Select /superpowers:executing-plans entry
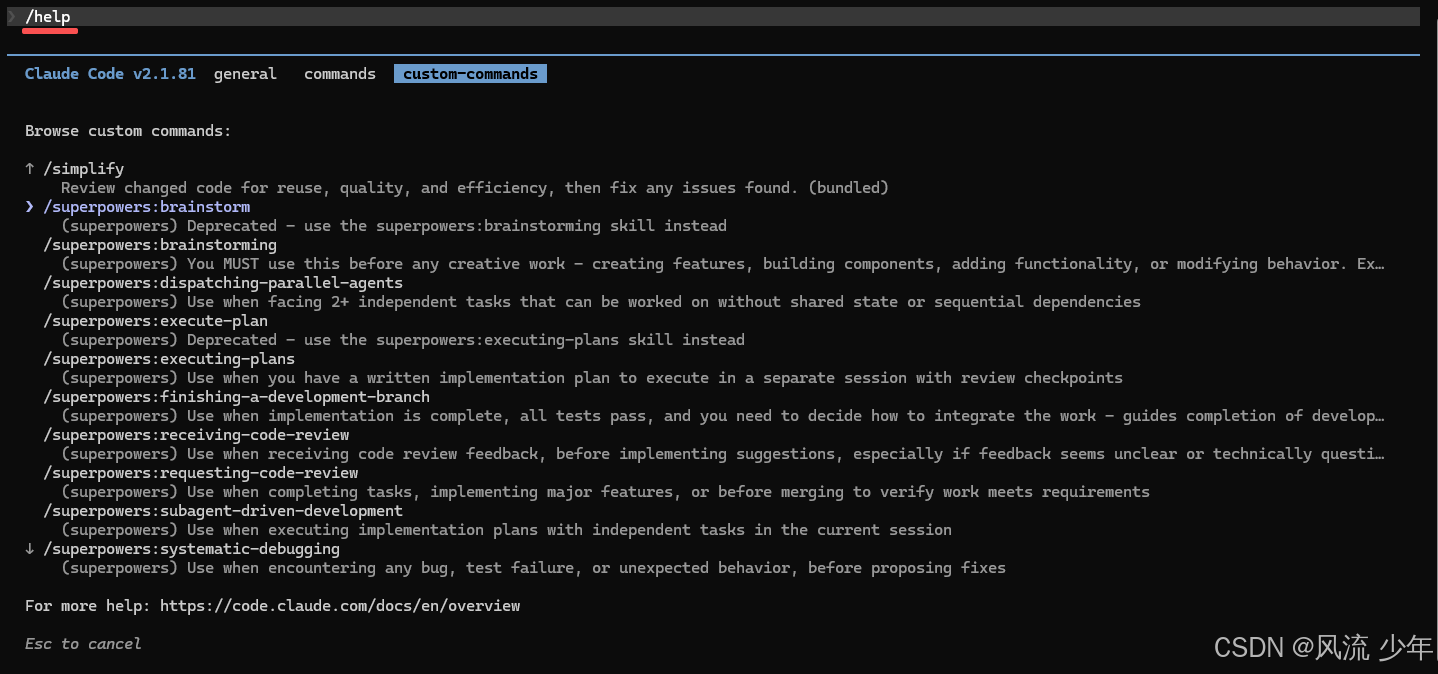This screenshot has height=674, width=1438. pyautogui.click(x=169, y=359)
